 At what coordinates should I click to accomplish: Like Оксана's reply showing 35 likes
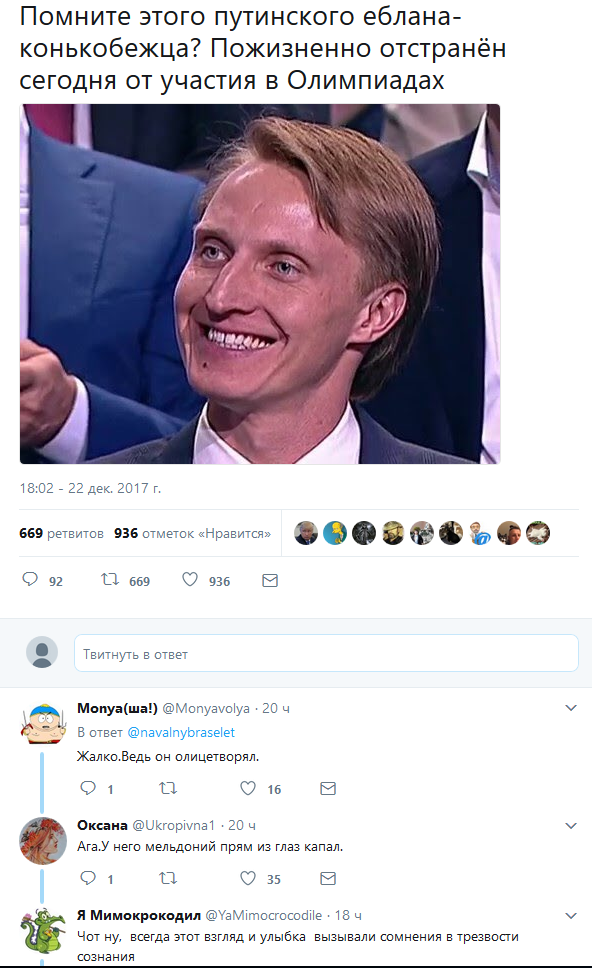248,878
